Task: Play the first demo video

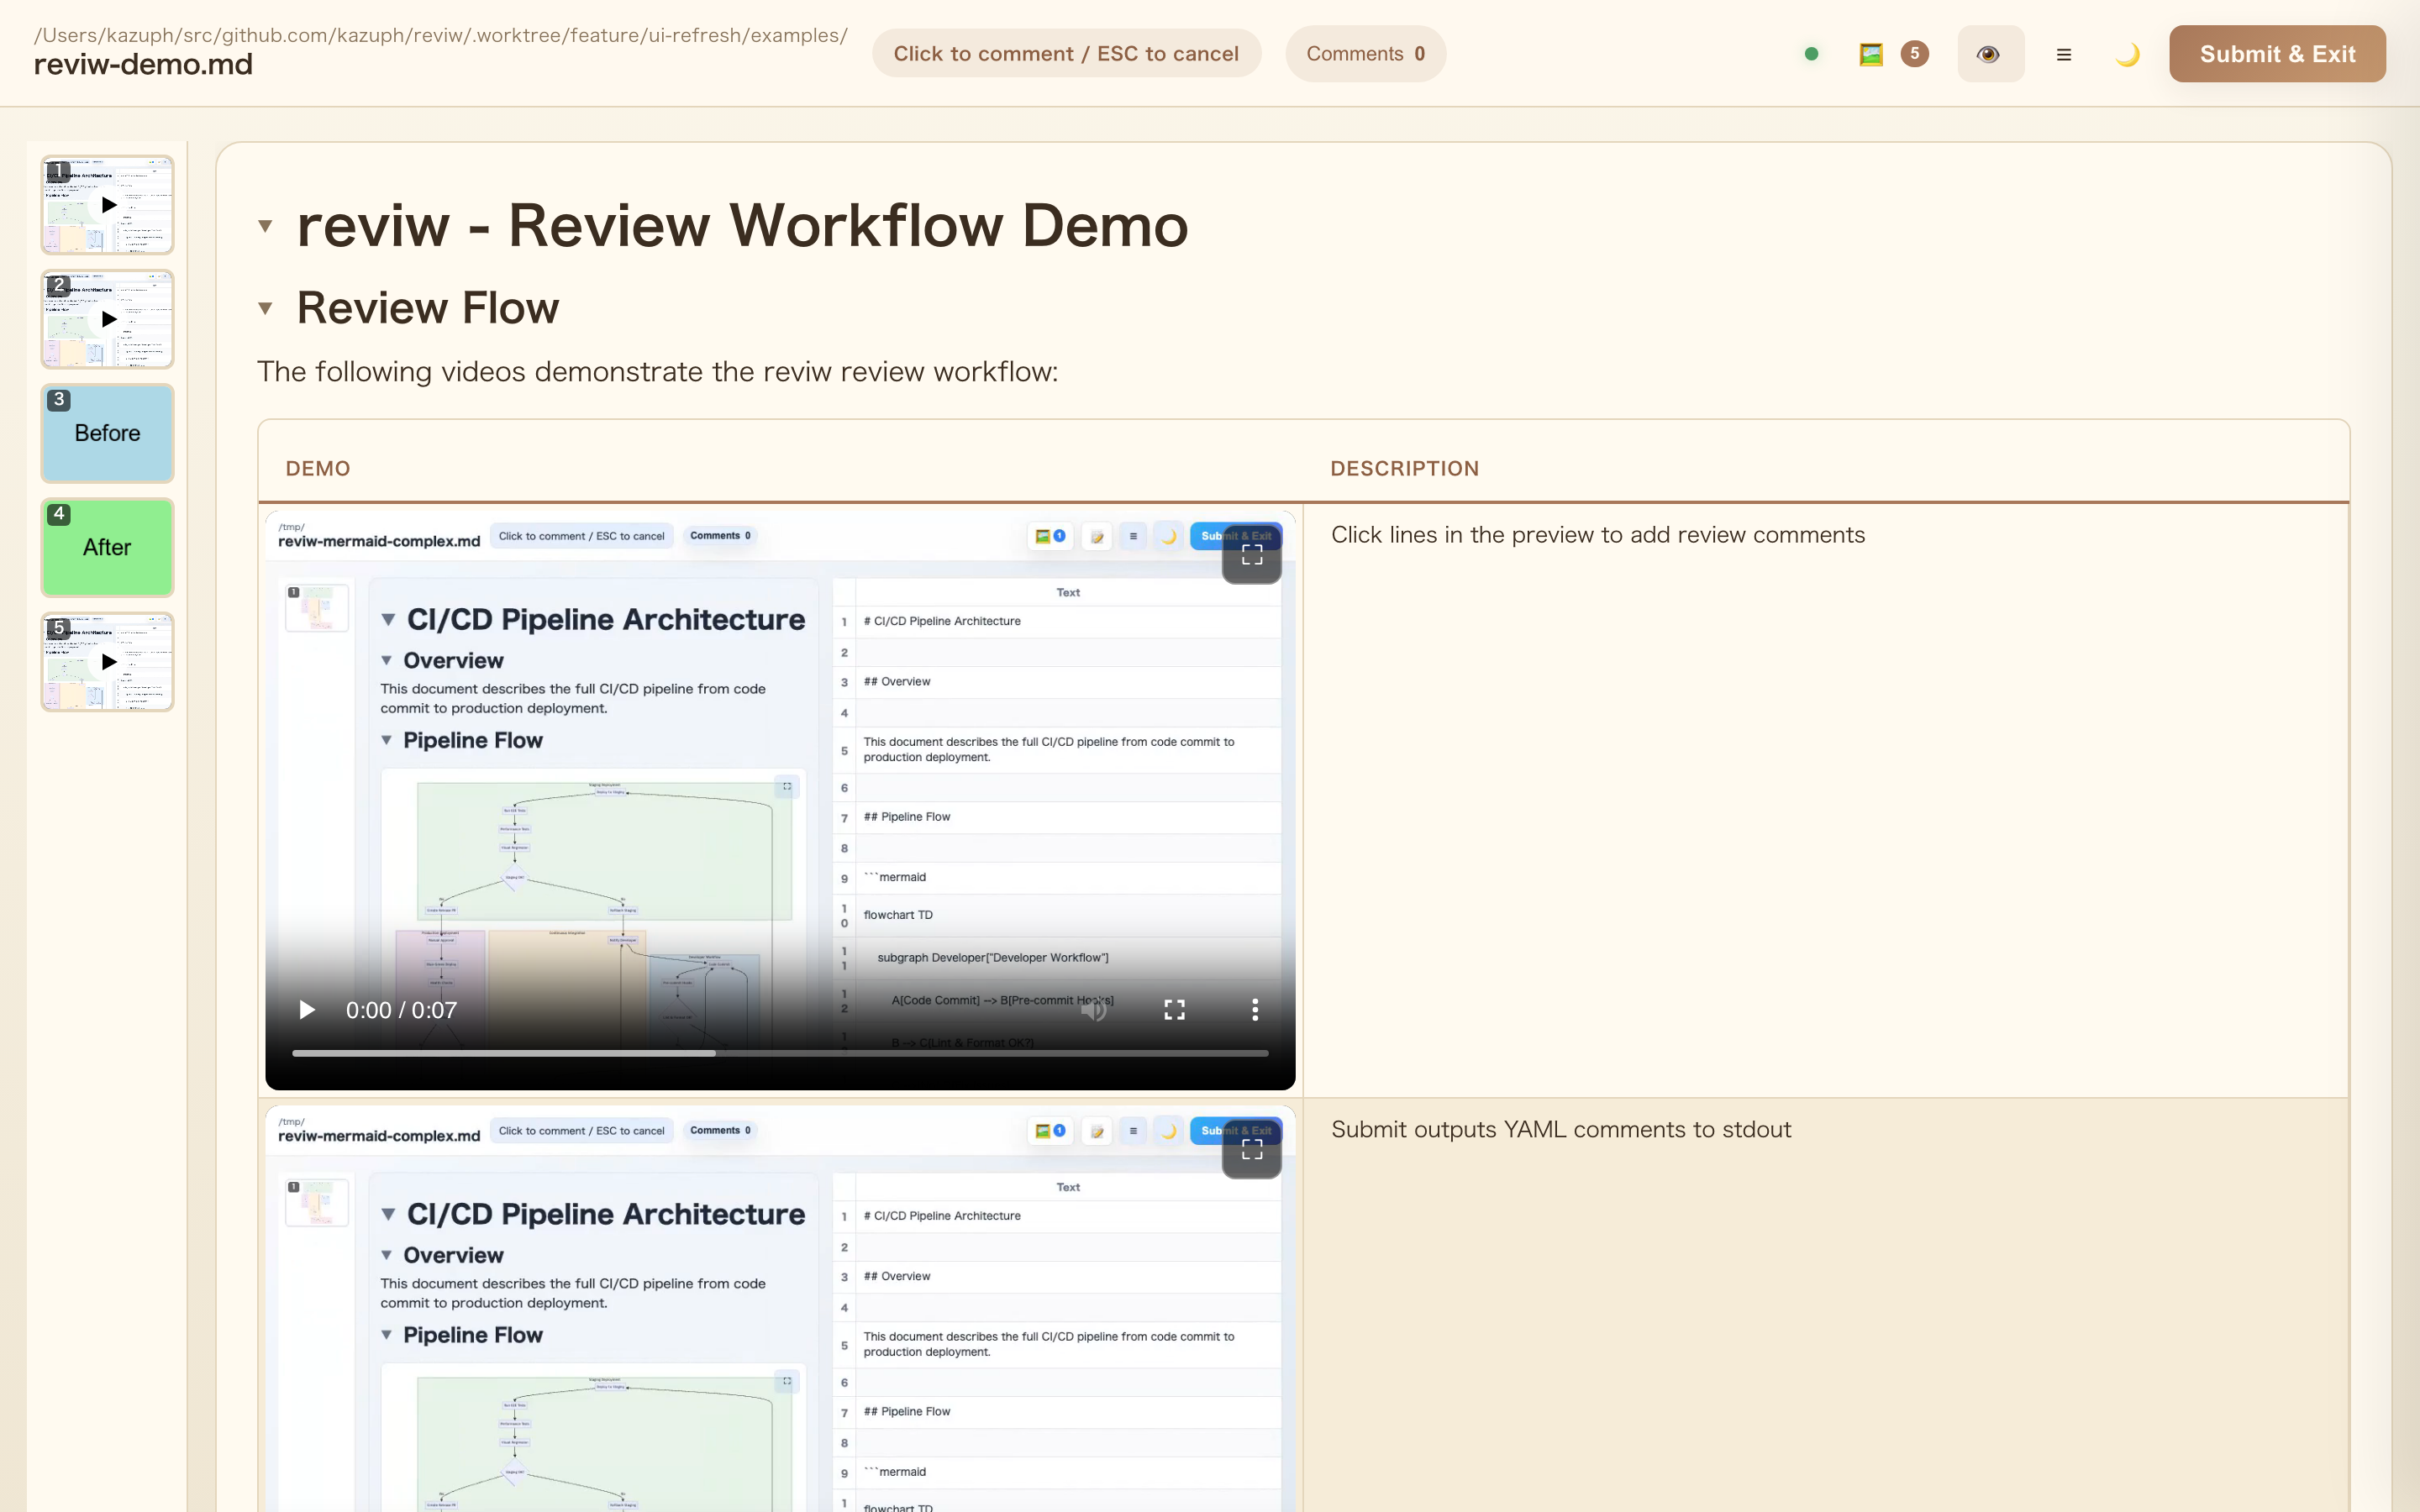Action: [307, 1010]
